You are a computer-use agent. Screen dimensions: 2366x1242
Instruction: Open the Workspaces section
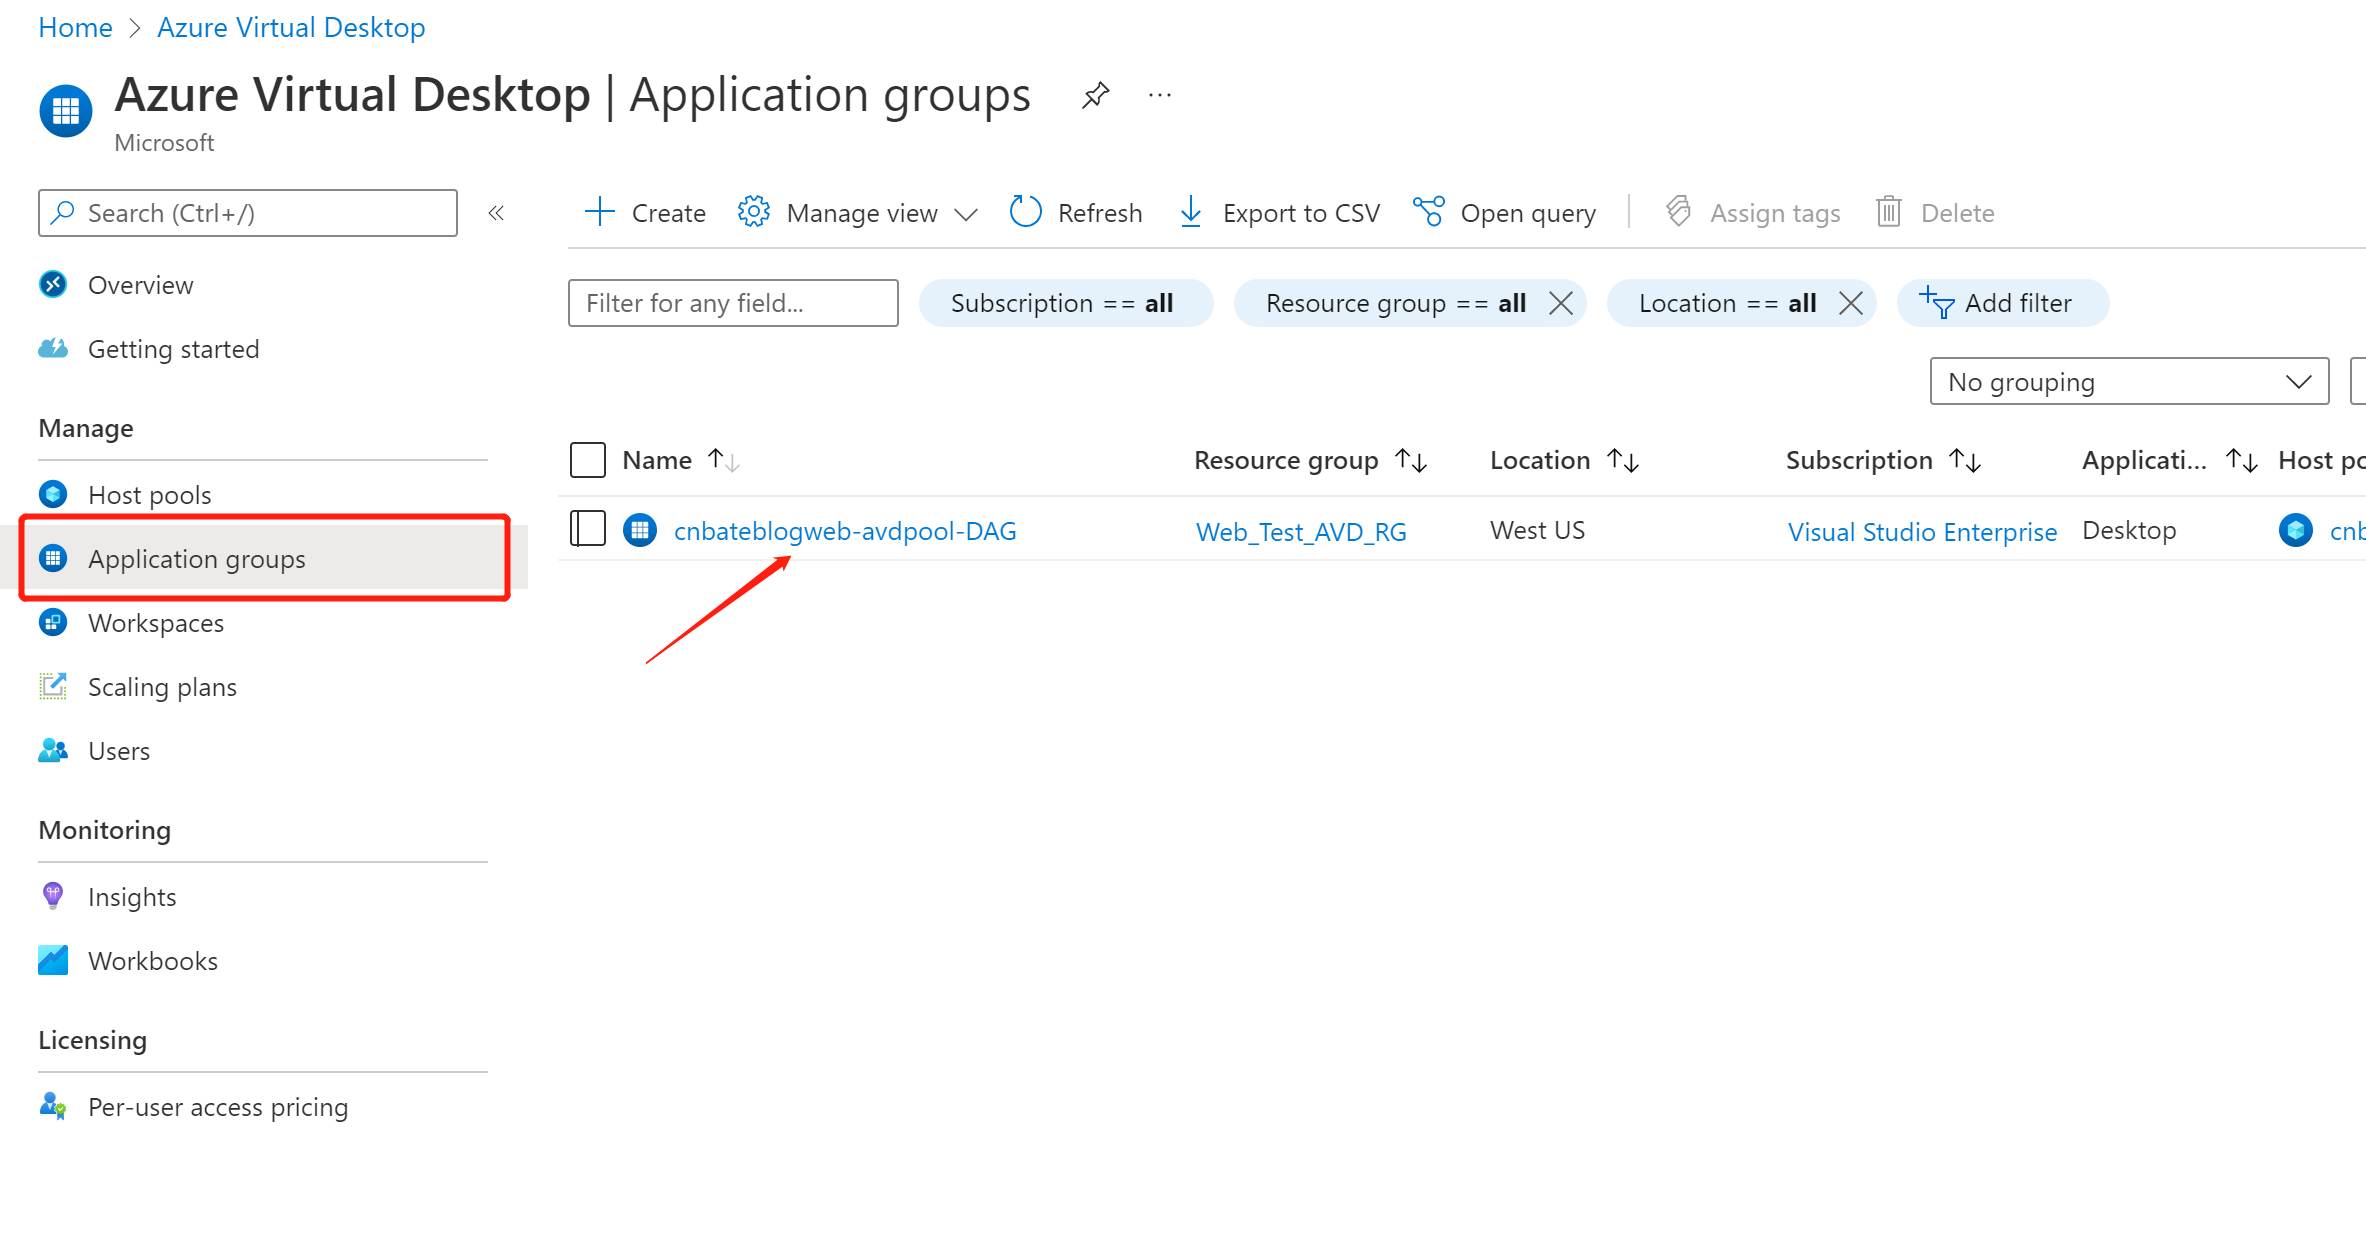[156, 623]
